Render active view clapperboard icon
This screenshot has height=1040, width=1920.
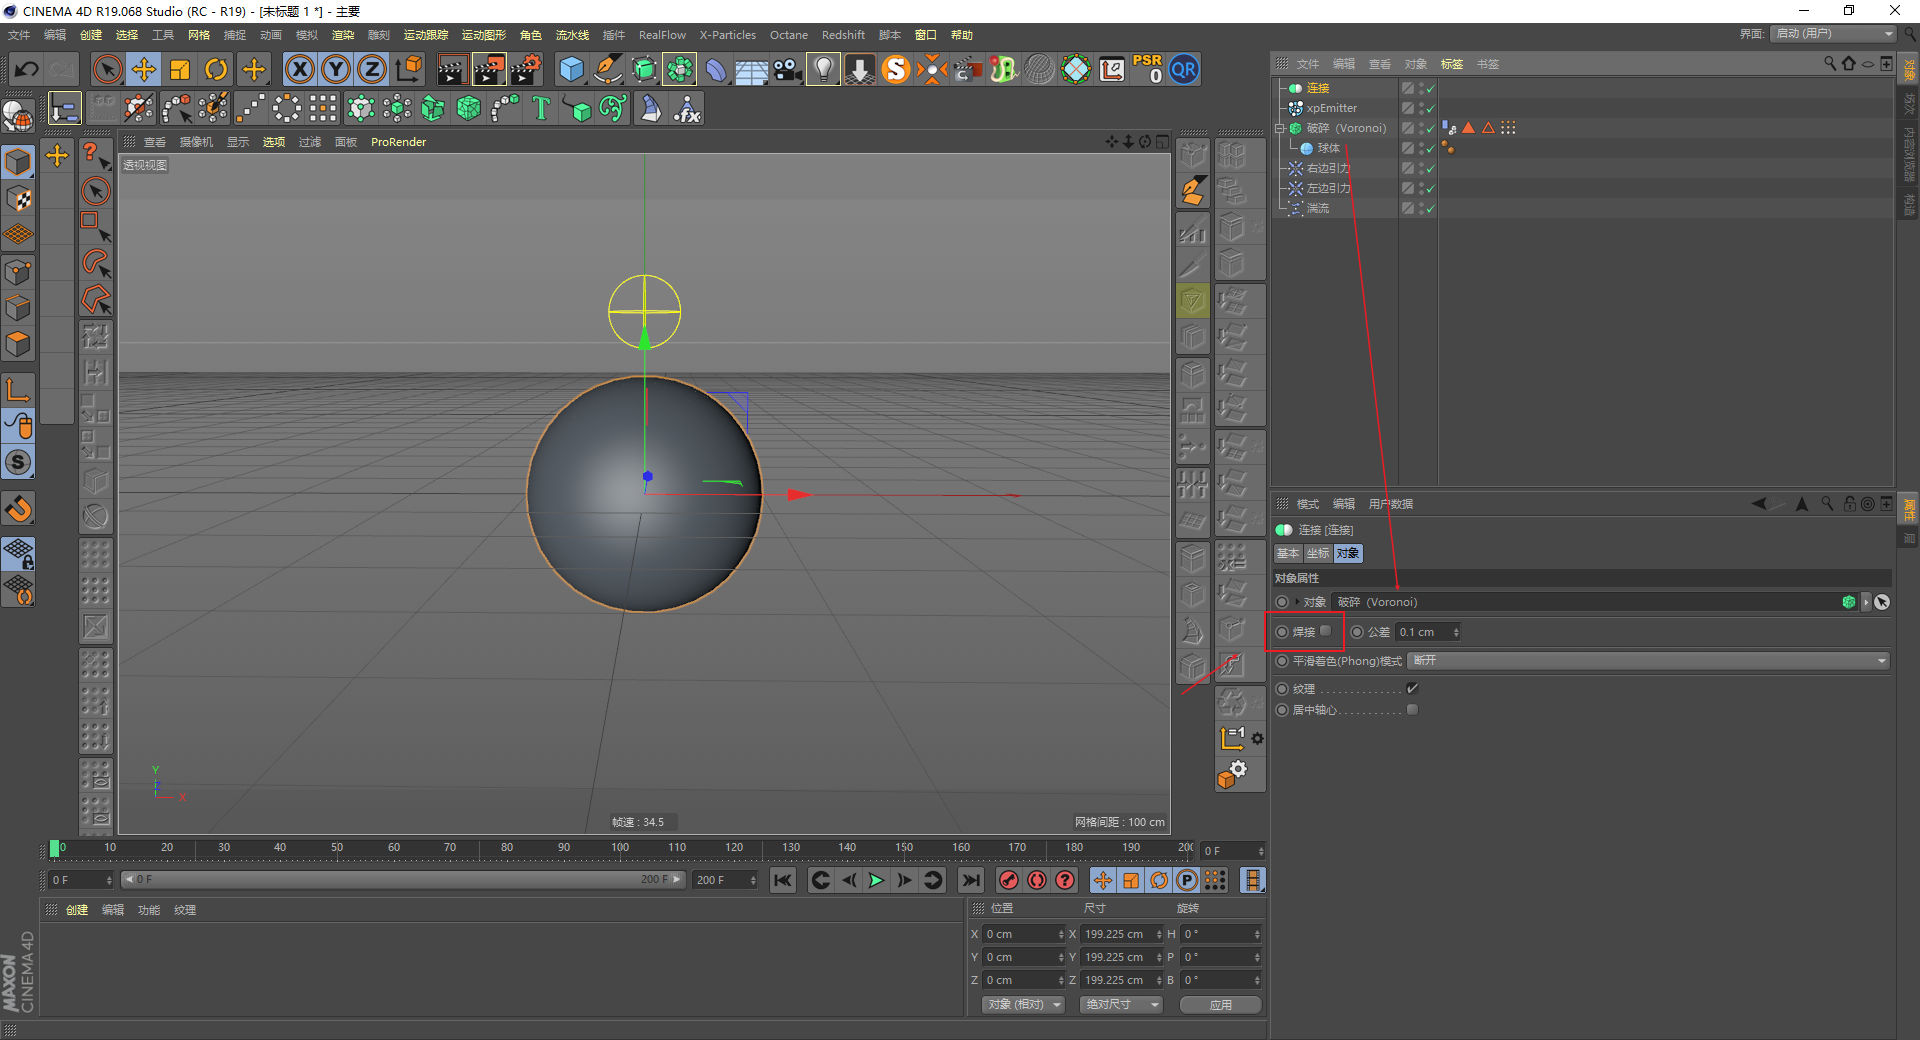point(452,69)
